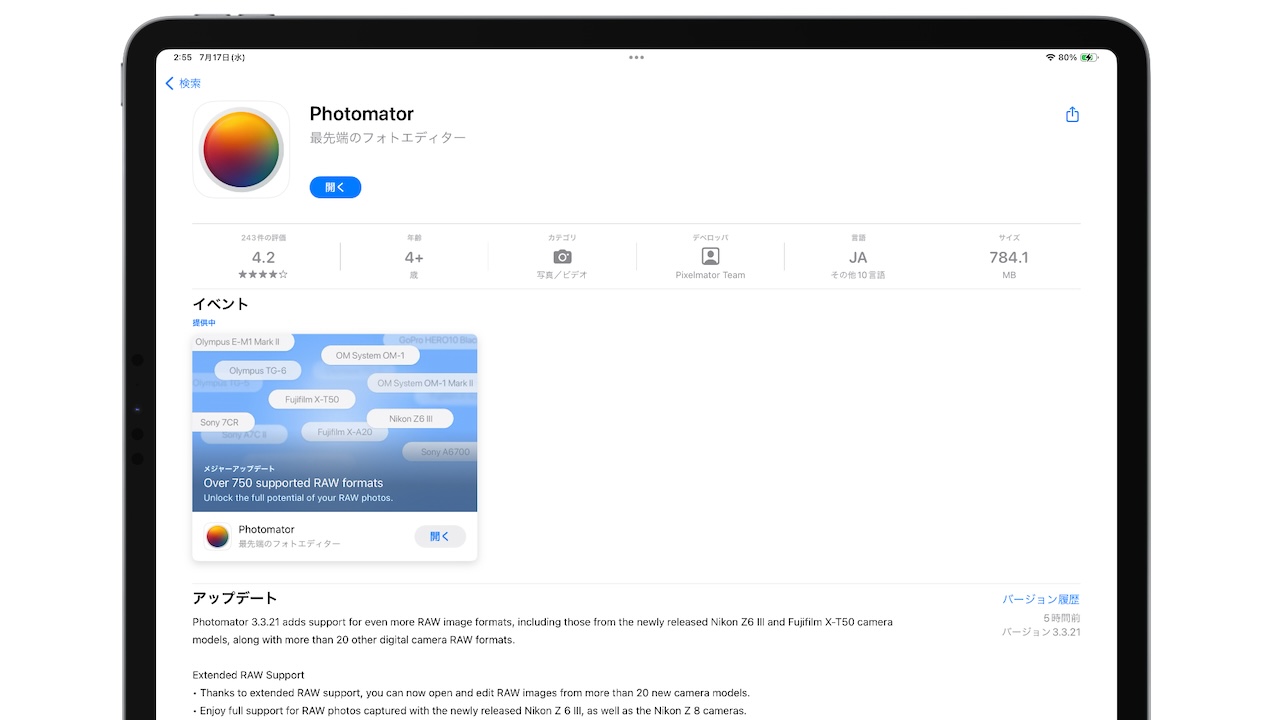
Task: Open the event banner with RAW formats
Action: [x=335, y=423]
